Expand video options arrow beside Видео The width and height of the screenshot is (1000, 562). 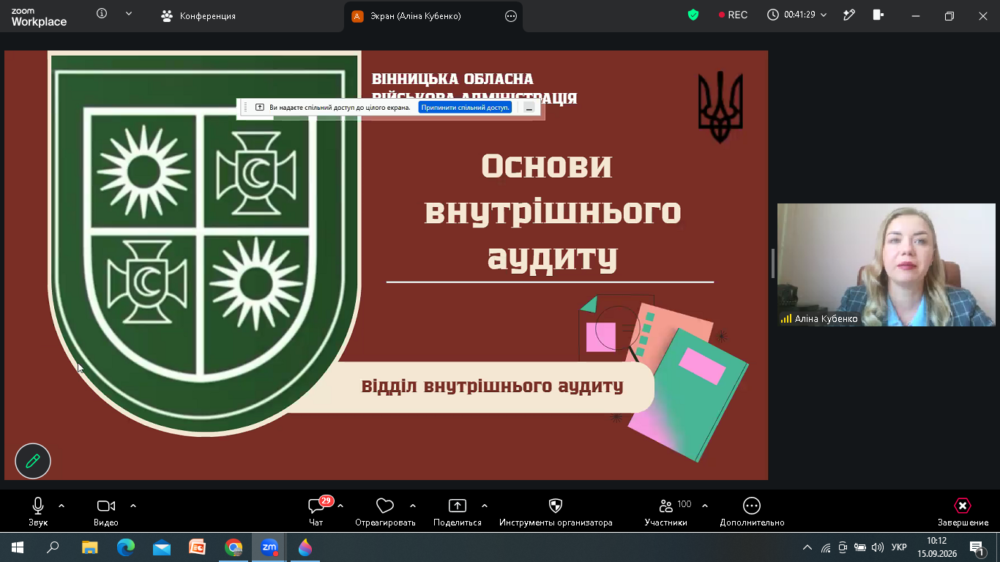click(133, 506)
